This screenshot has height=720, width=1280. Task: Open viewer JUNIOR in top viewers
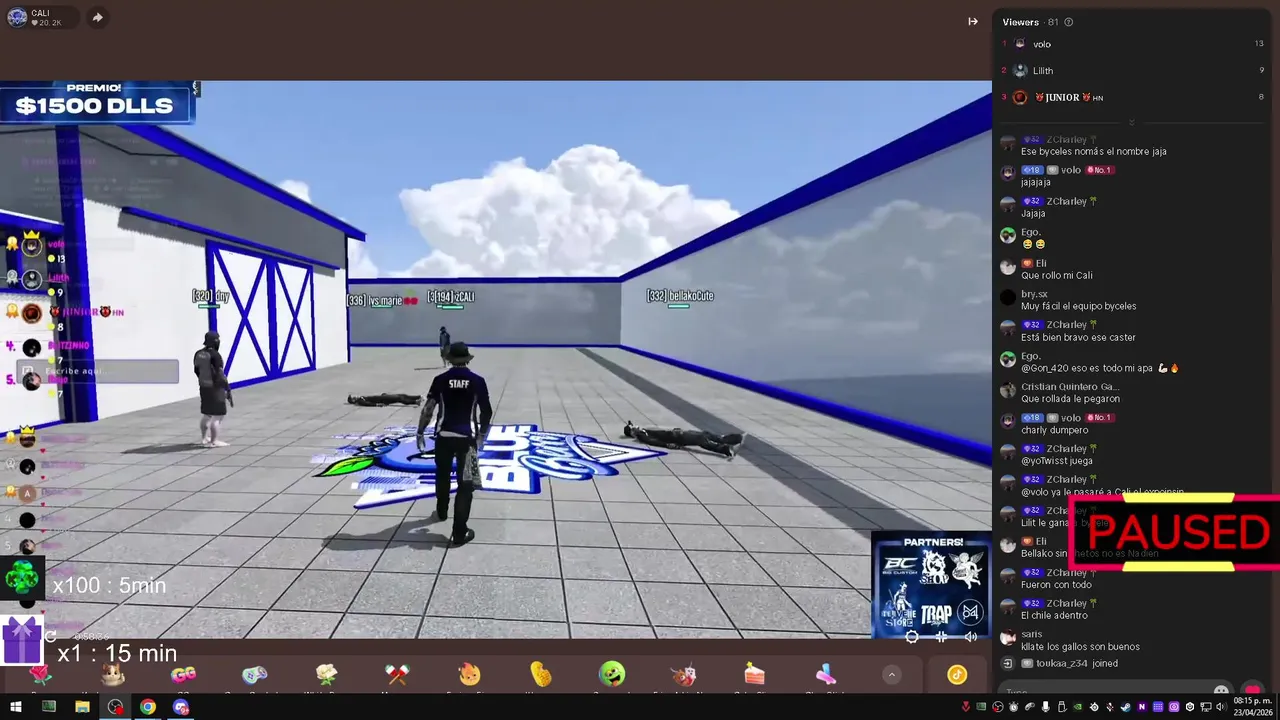[1068, 97]
